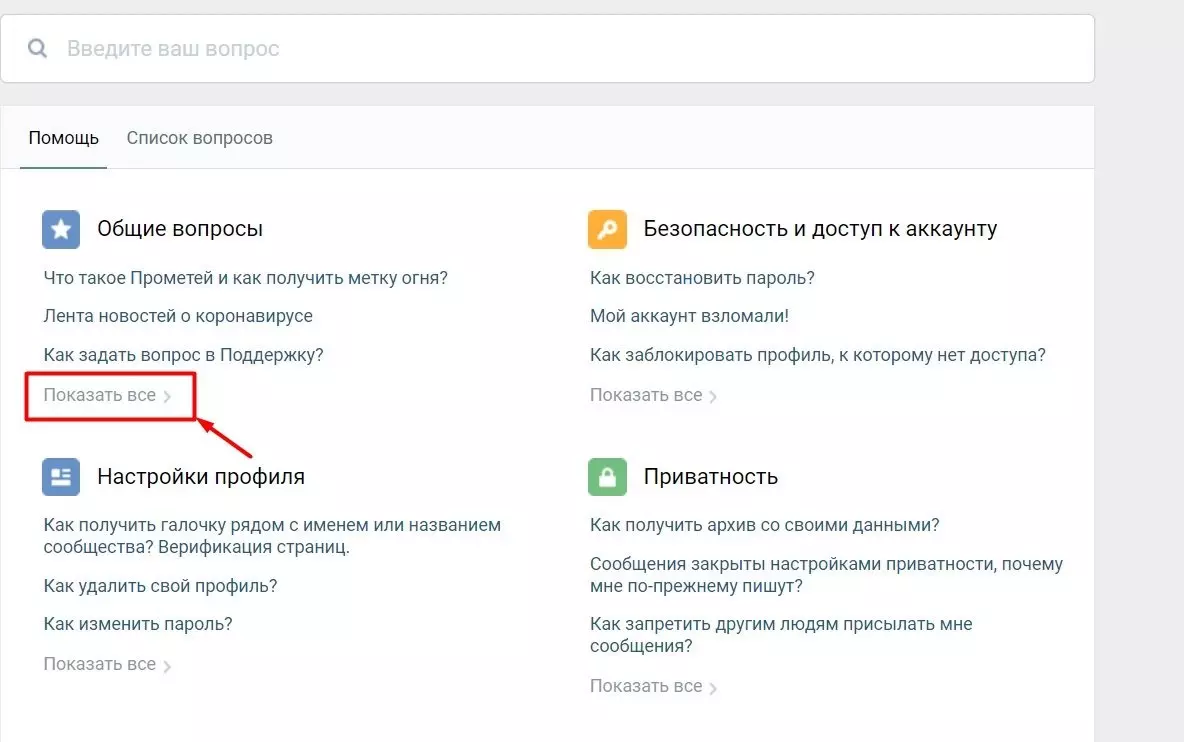Switch to the Помощь tab
This screenshot has width=1184, height=742.
pyautogui.click(x=63, y=138)
